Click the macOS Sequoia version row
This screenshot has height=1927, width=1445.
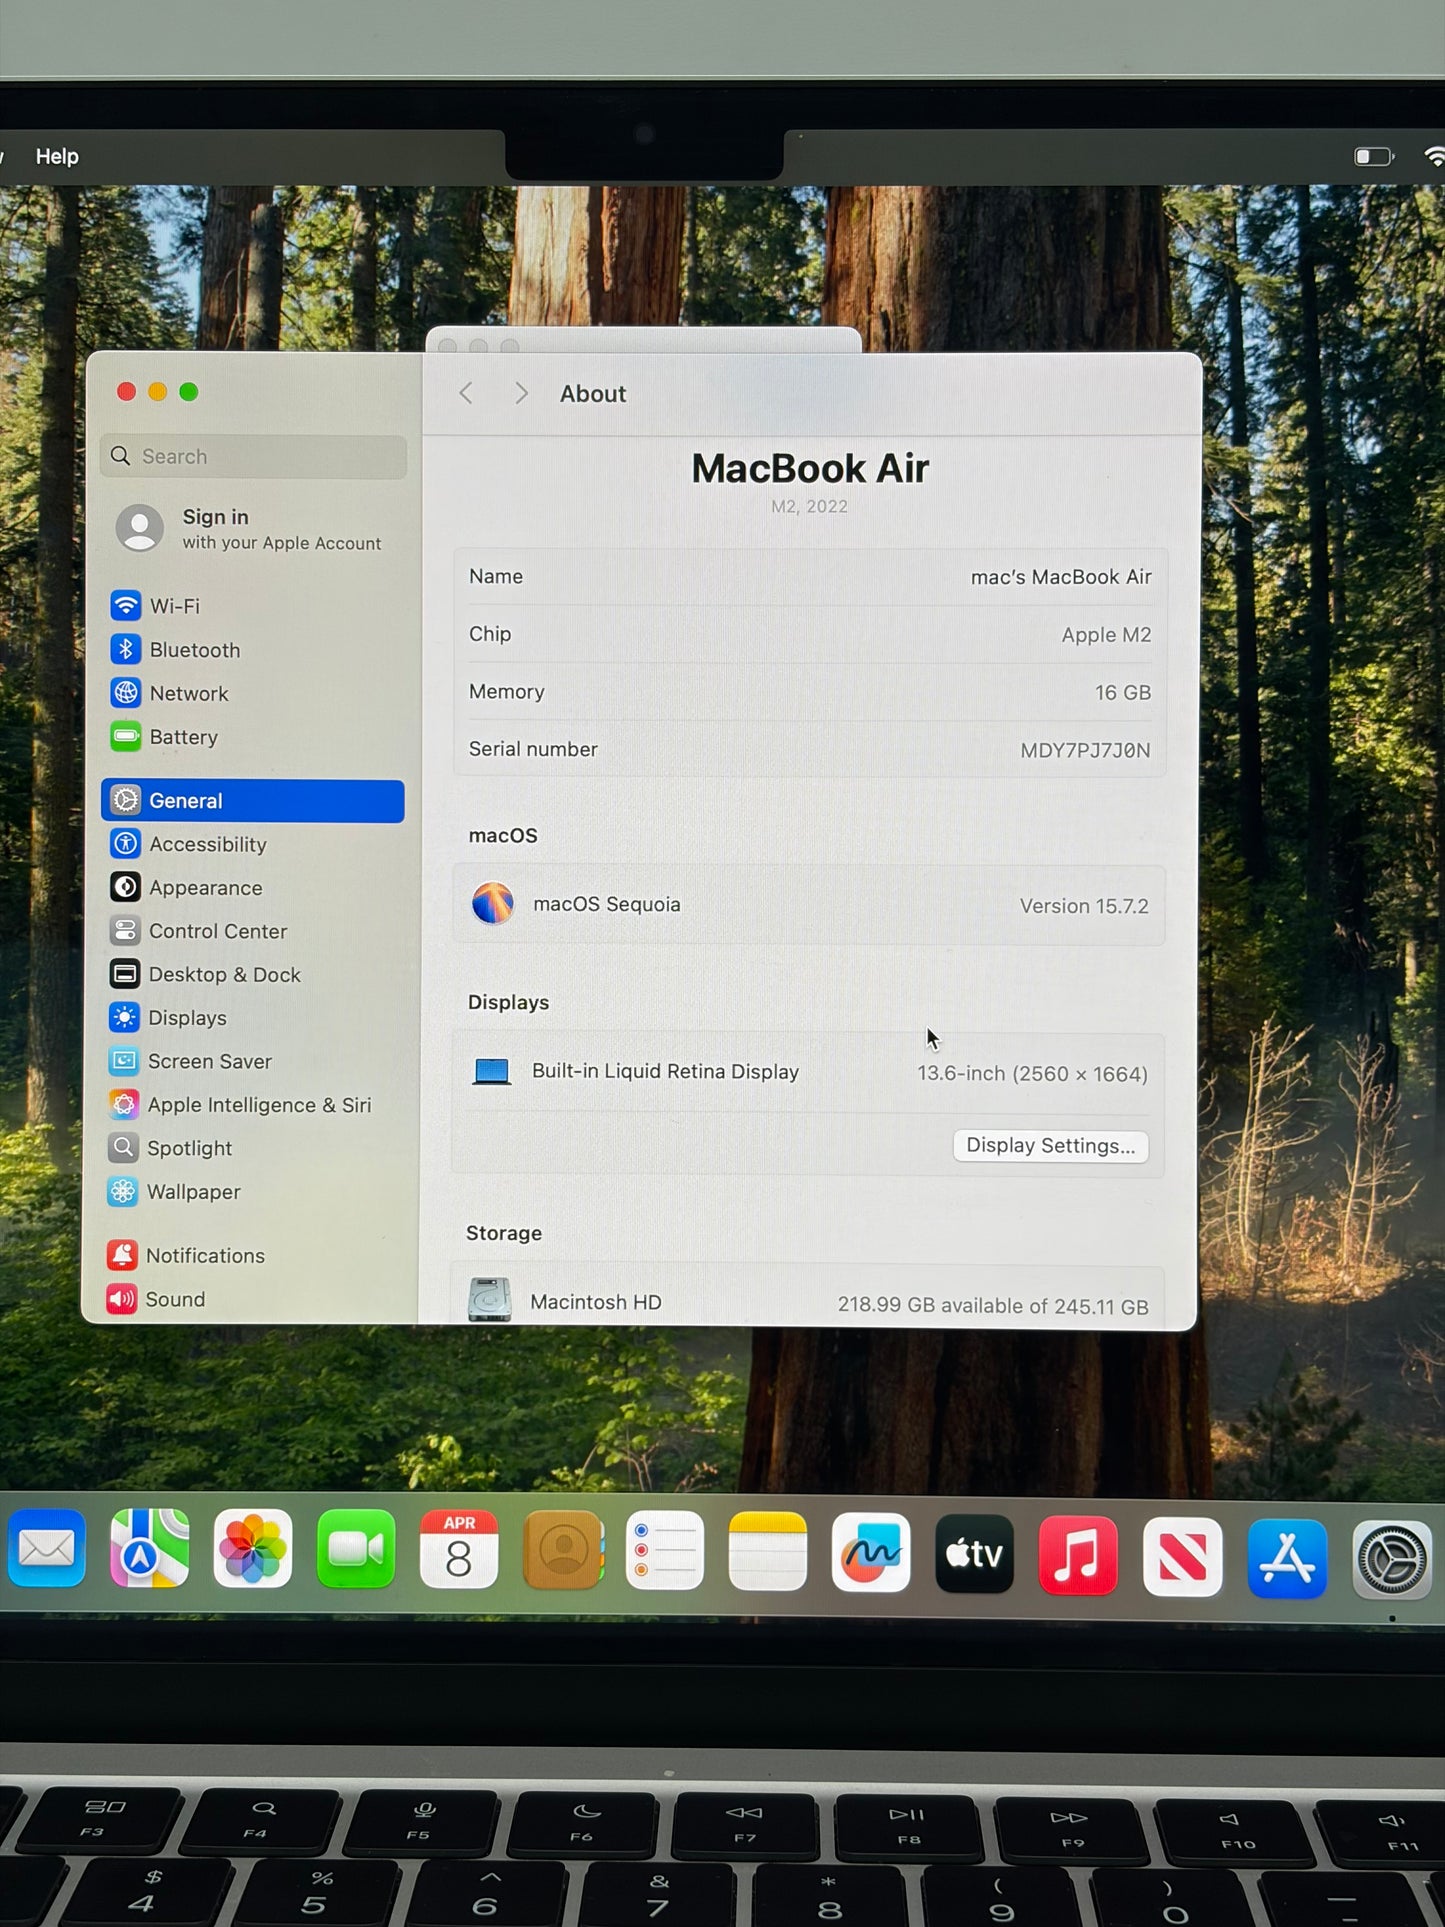809,905
